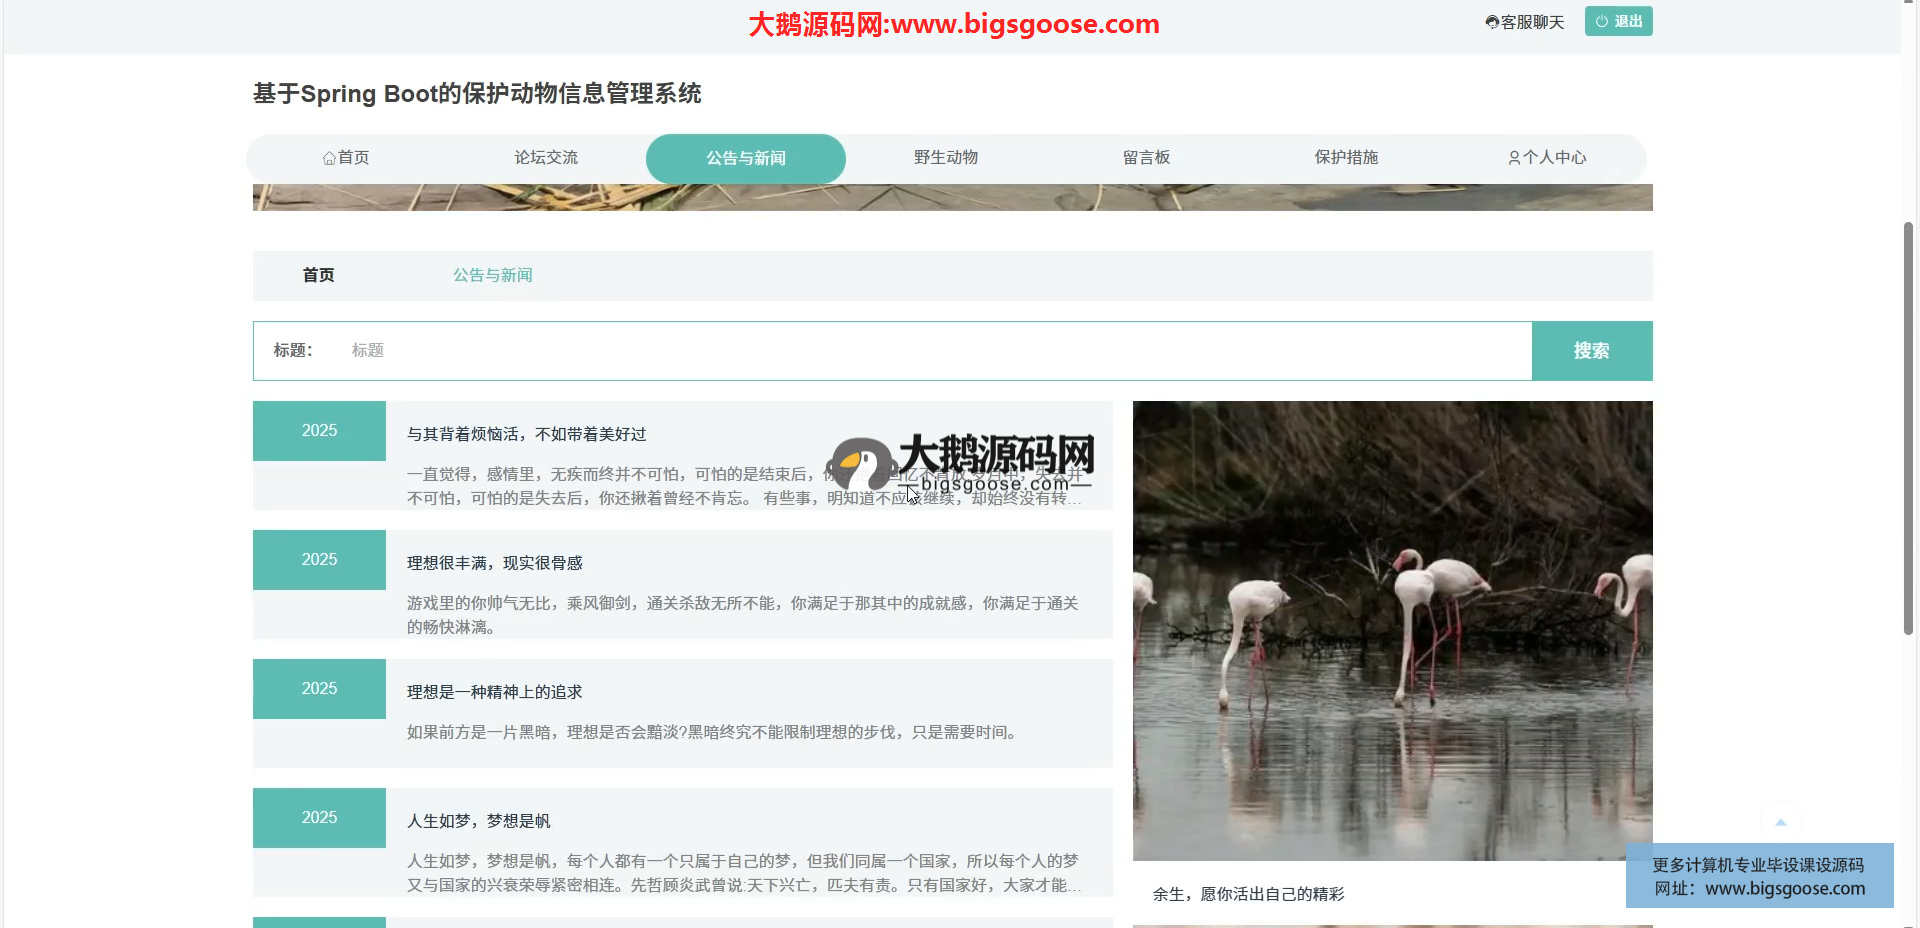The height and width of the screenshot is (928, 1920).
Task: Click the user icon beside 个人中心
Action: point(1514,158)
